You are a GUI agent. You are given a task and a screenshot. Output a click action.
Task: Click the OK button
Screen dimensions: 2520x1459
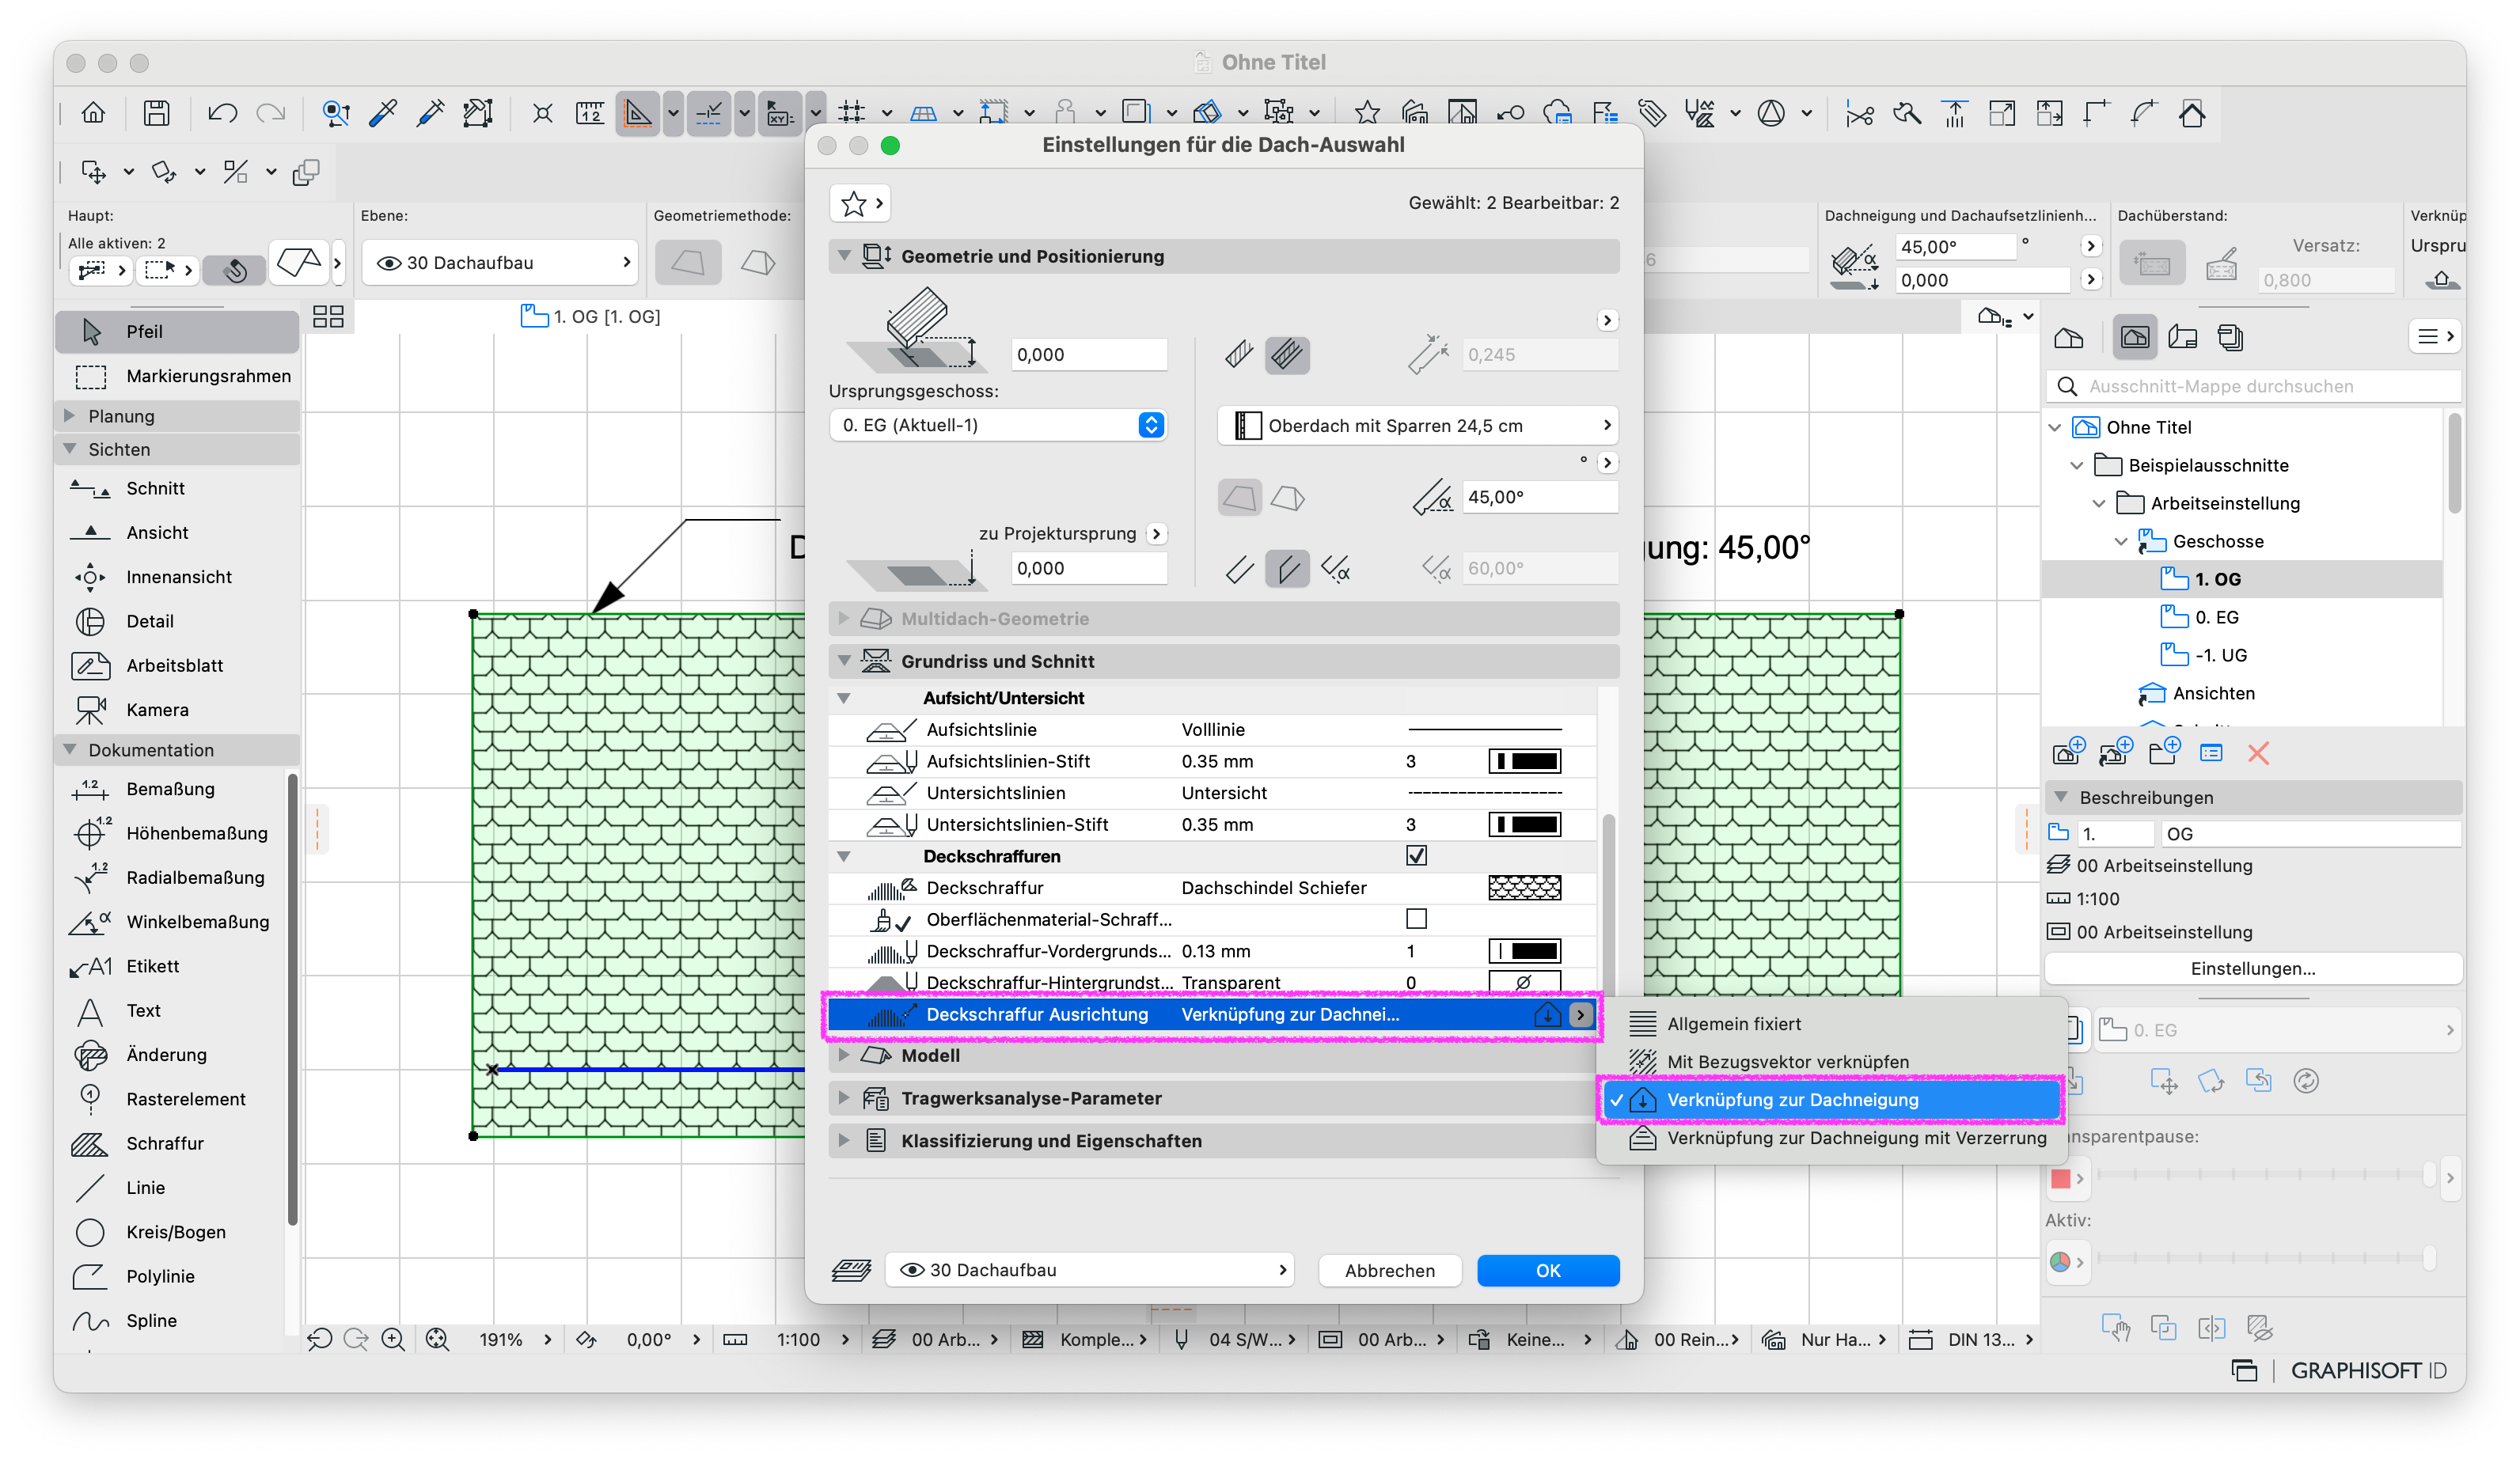tap(1548, 1270)
